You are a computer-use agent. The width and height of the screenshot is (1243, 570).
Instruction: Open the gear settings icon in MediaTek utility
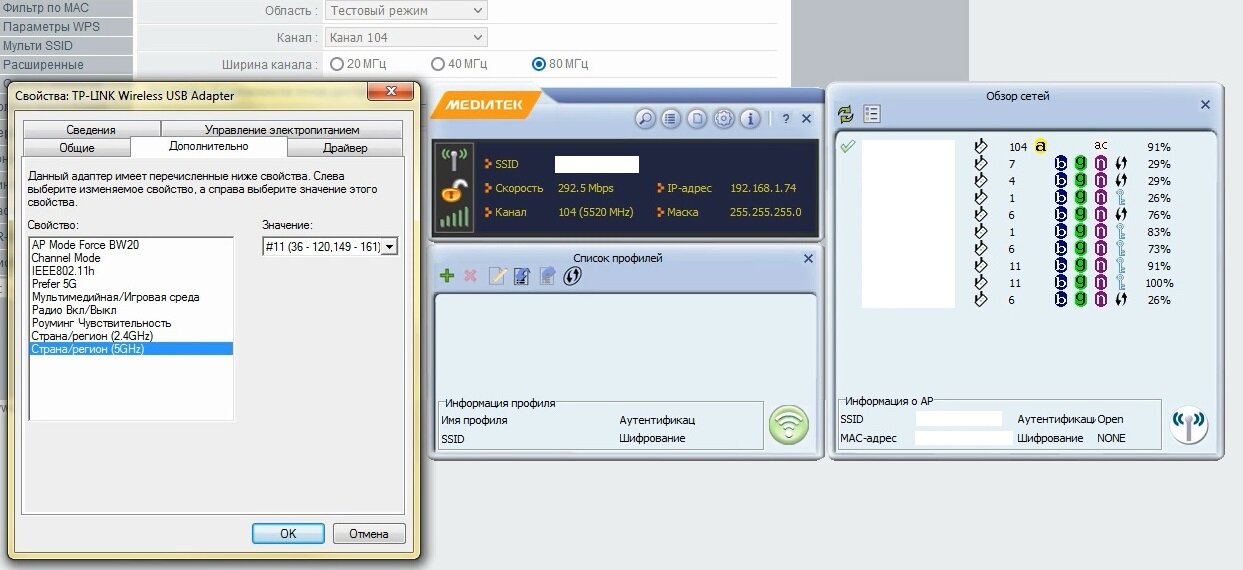(723, 119)
